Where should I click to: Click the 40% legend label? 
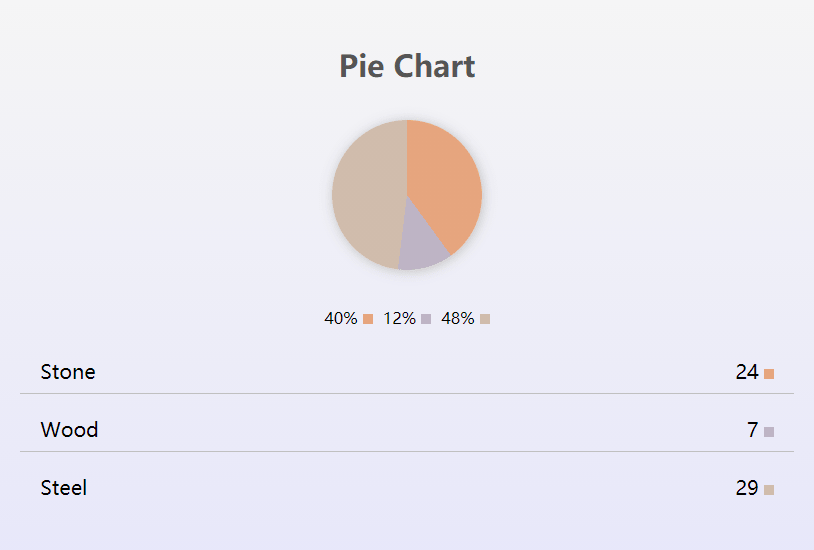(x=341, y=319)
